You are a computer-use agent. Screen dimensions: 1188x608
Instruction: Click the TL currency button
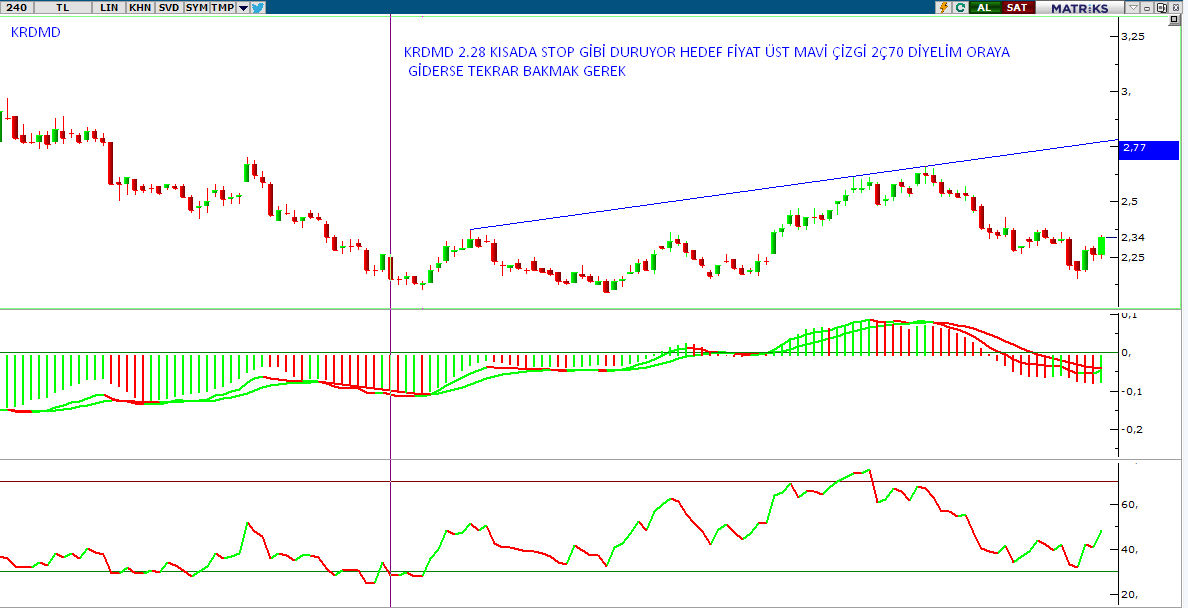[x=62, y=8]
